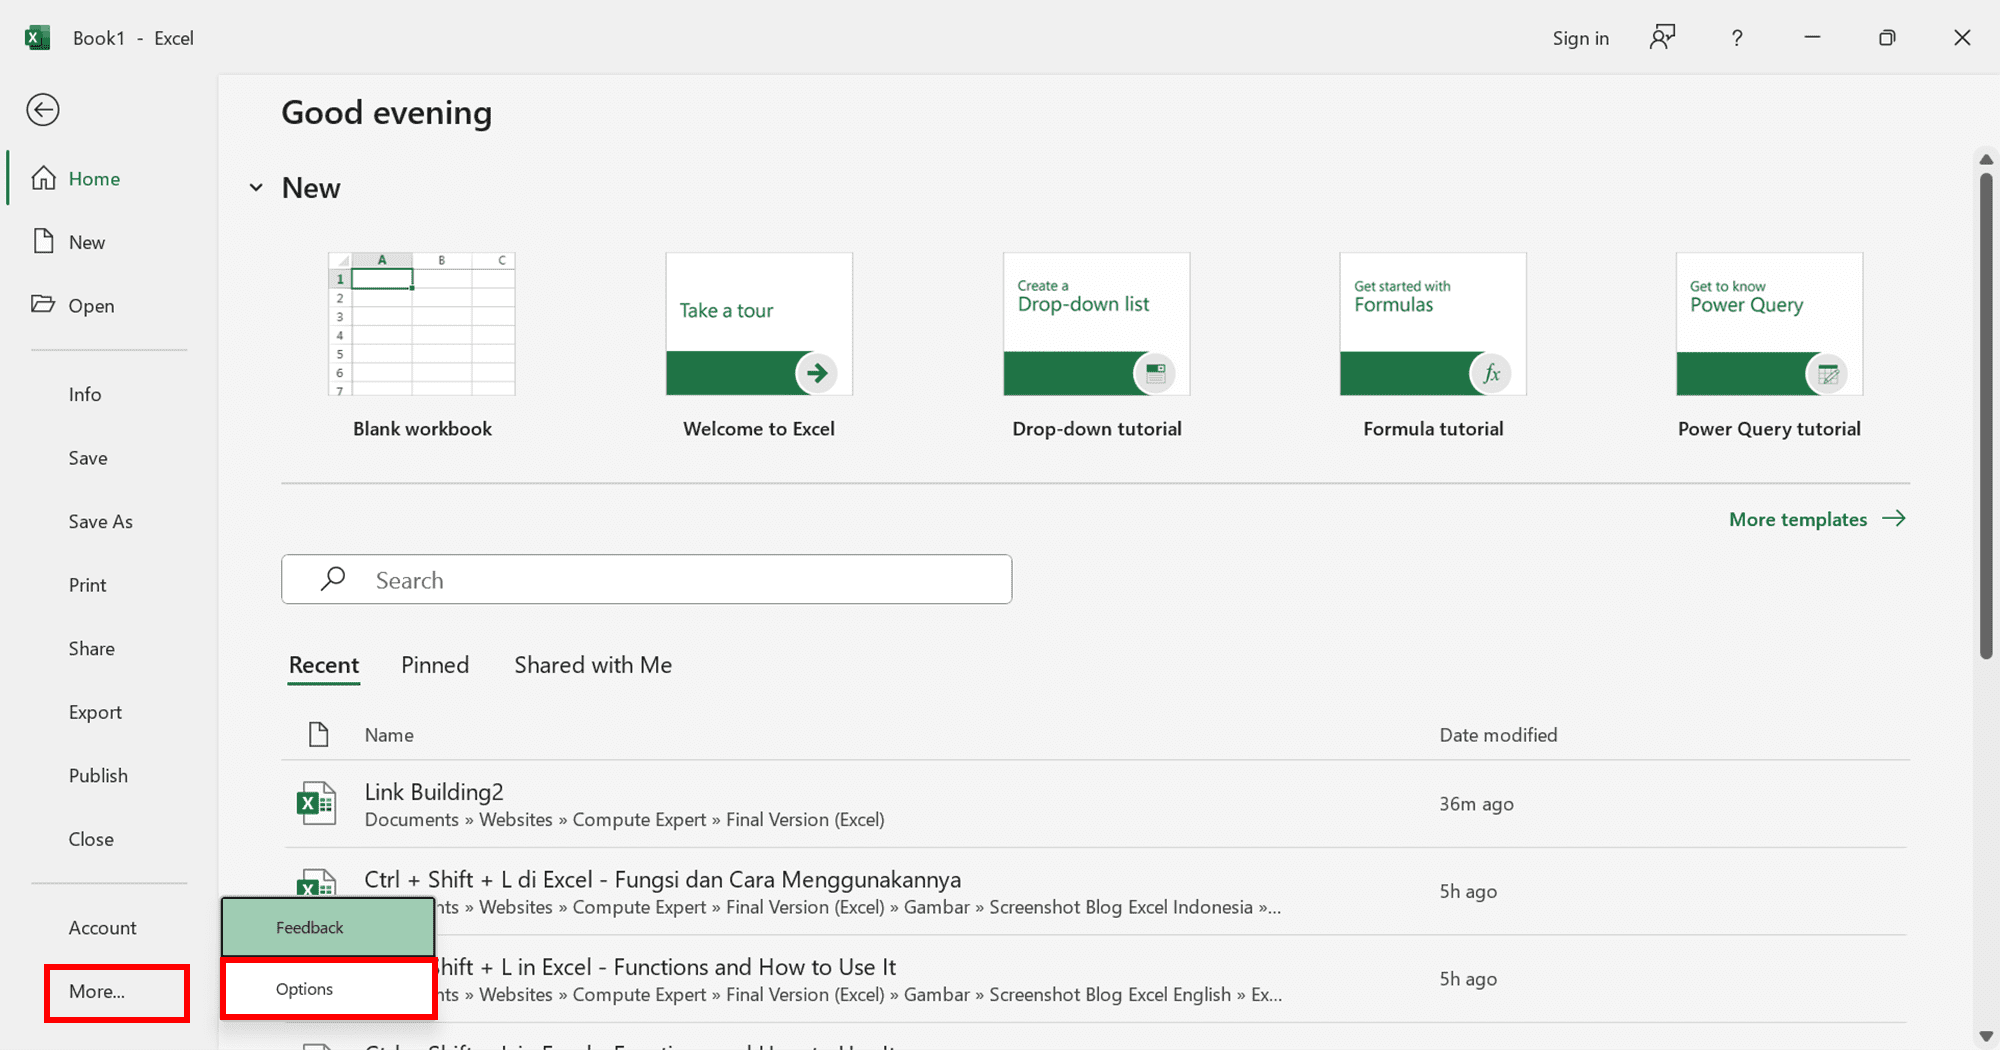This screenshot has width=2000, height=1050.
Task: Switch to the Shared with Me tab
Action: click(x=593, y=665)
